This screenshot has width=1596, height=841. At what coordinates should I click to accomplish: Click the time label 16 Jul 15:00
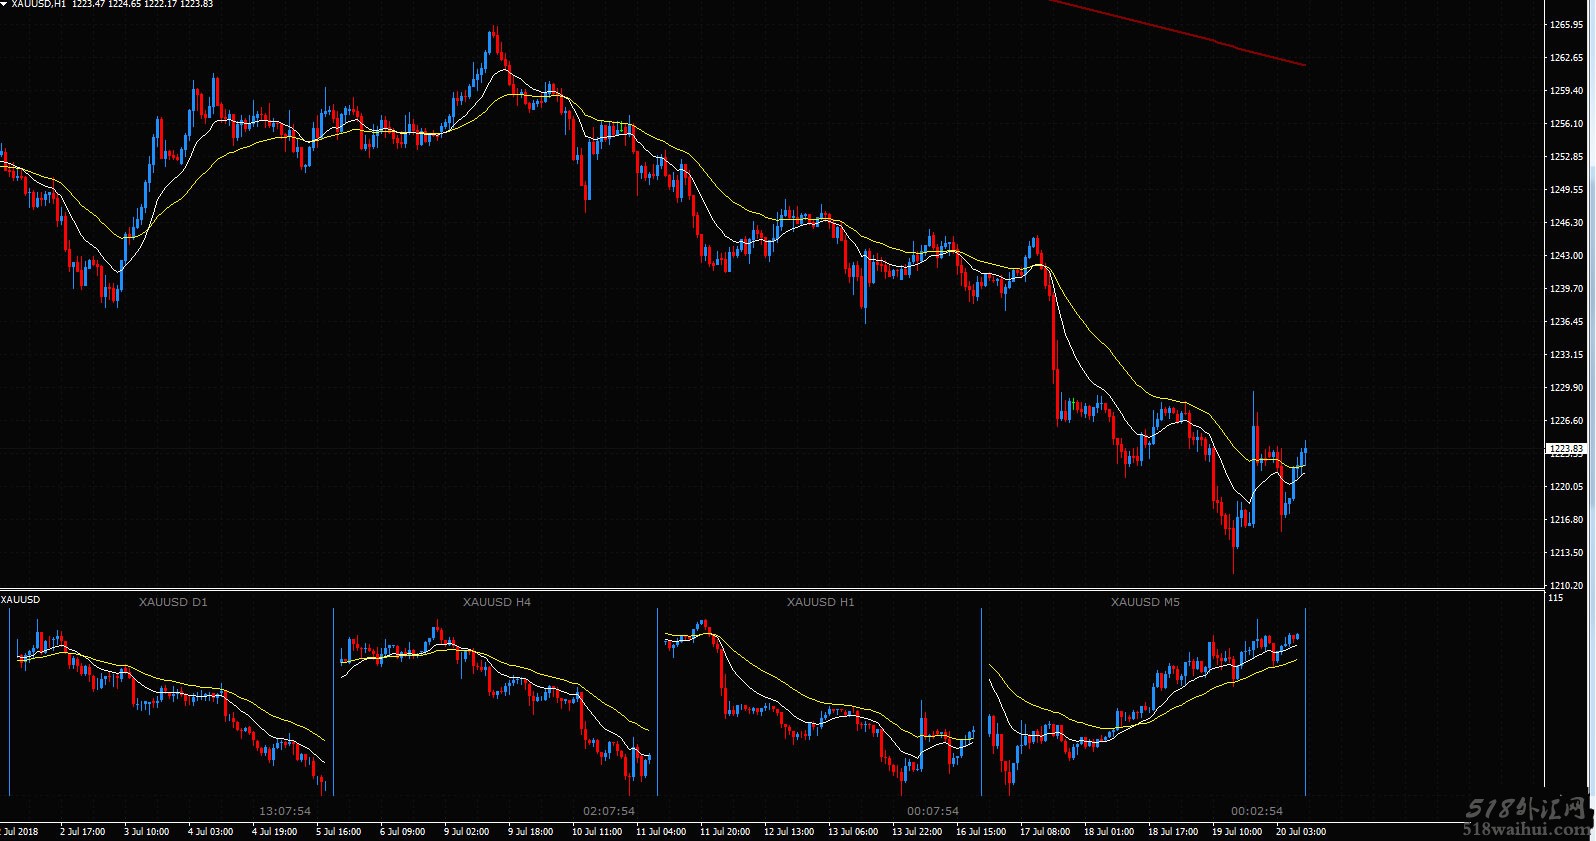(x=980, y=832)
